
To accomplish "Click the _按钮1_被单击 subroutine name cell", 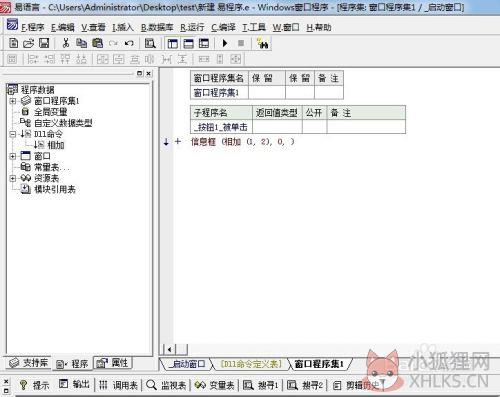I will coord(221,127).
